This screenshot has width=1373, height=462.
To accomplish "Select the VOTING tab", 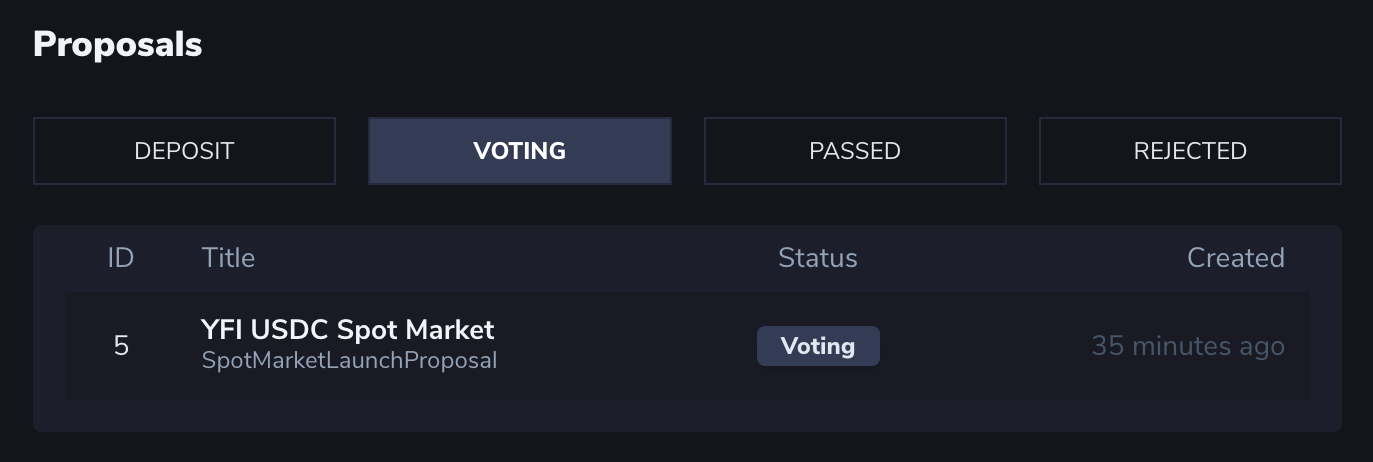I will click(x=519, y=151).
